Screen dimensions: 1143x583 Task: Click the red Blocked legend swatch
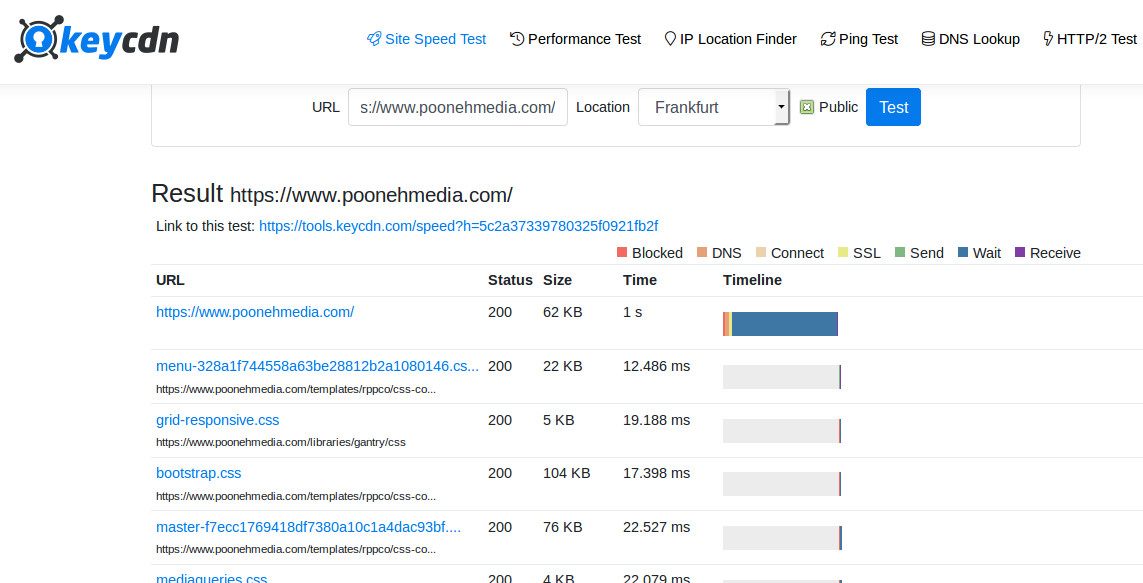pyautogui.click(x=622, y=252)
